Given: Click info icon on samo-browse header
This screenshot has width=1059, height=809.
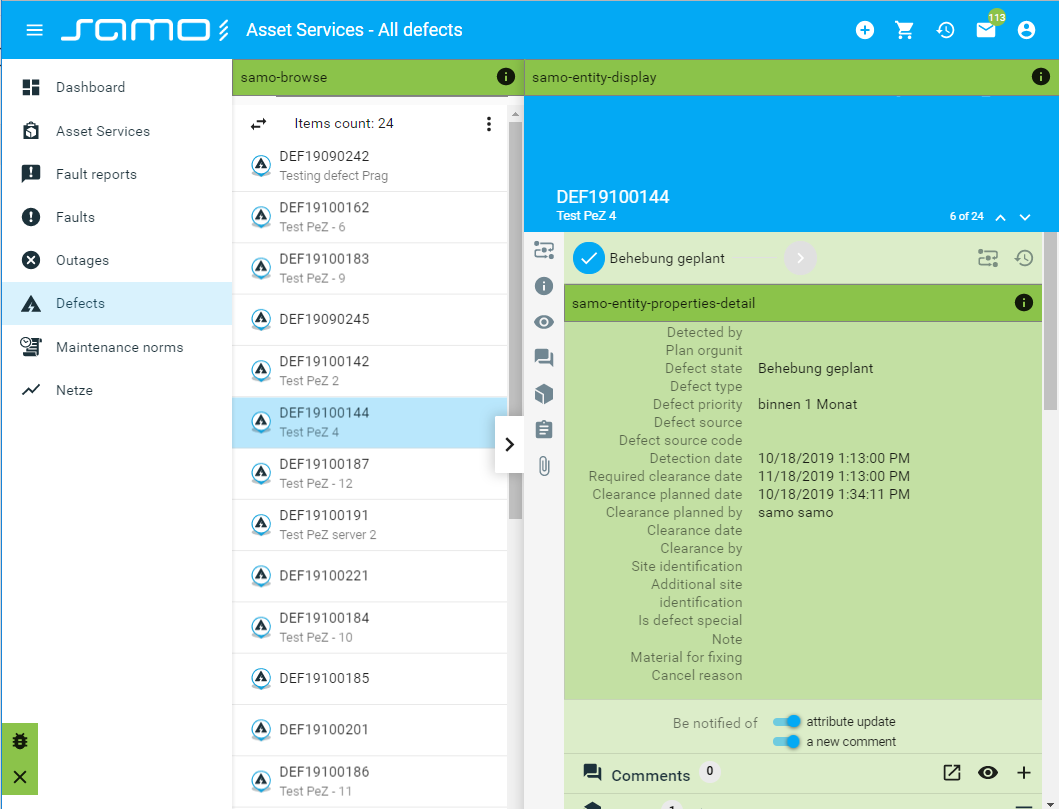Looking at the screenshot, I should click(x=505, y=77).
